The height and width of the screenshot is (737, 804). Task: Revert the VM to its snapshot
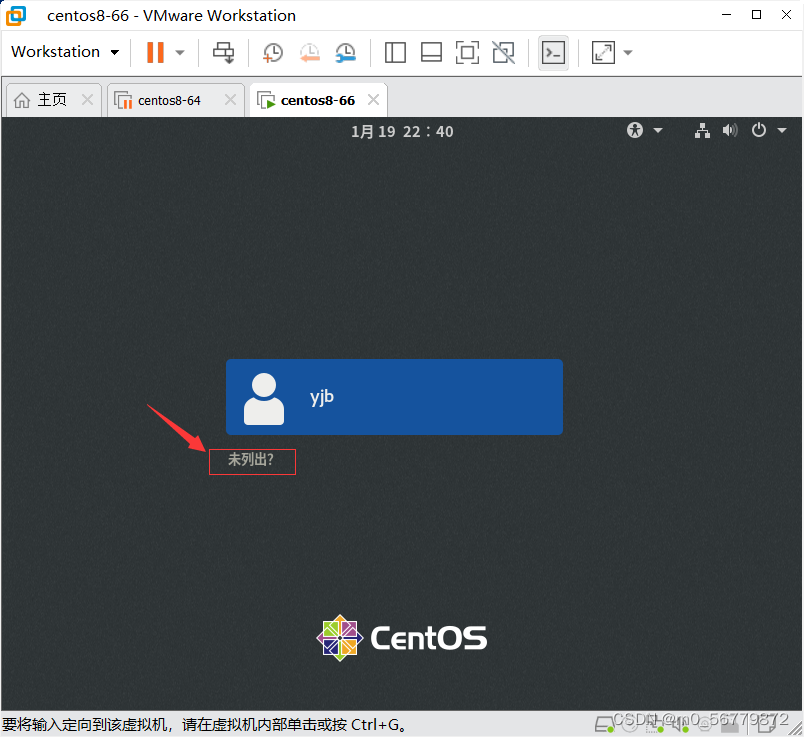tap(309, 52)
